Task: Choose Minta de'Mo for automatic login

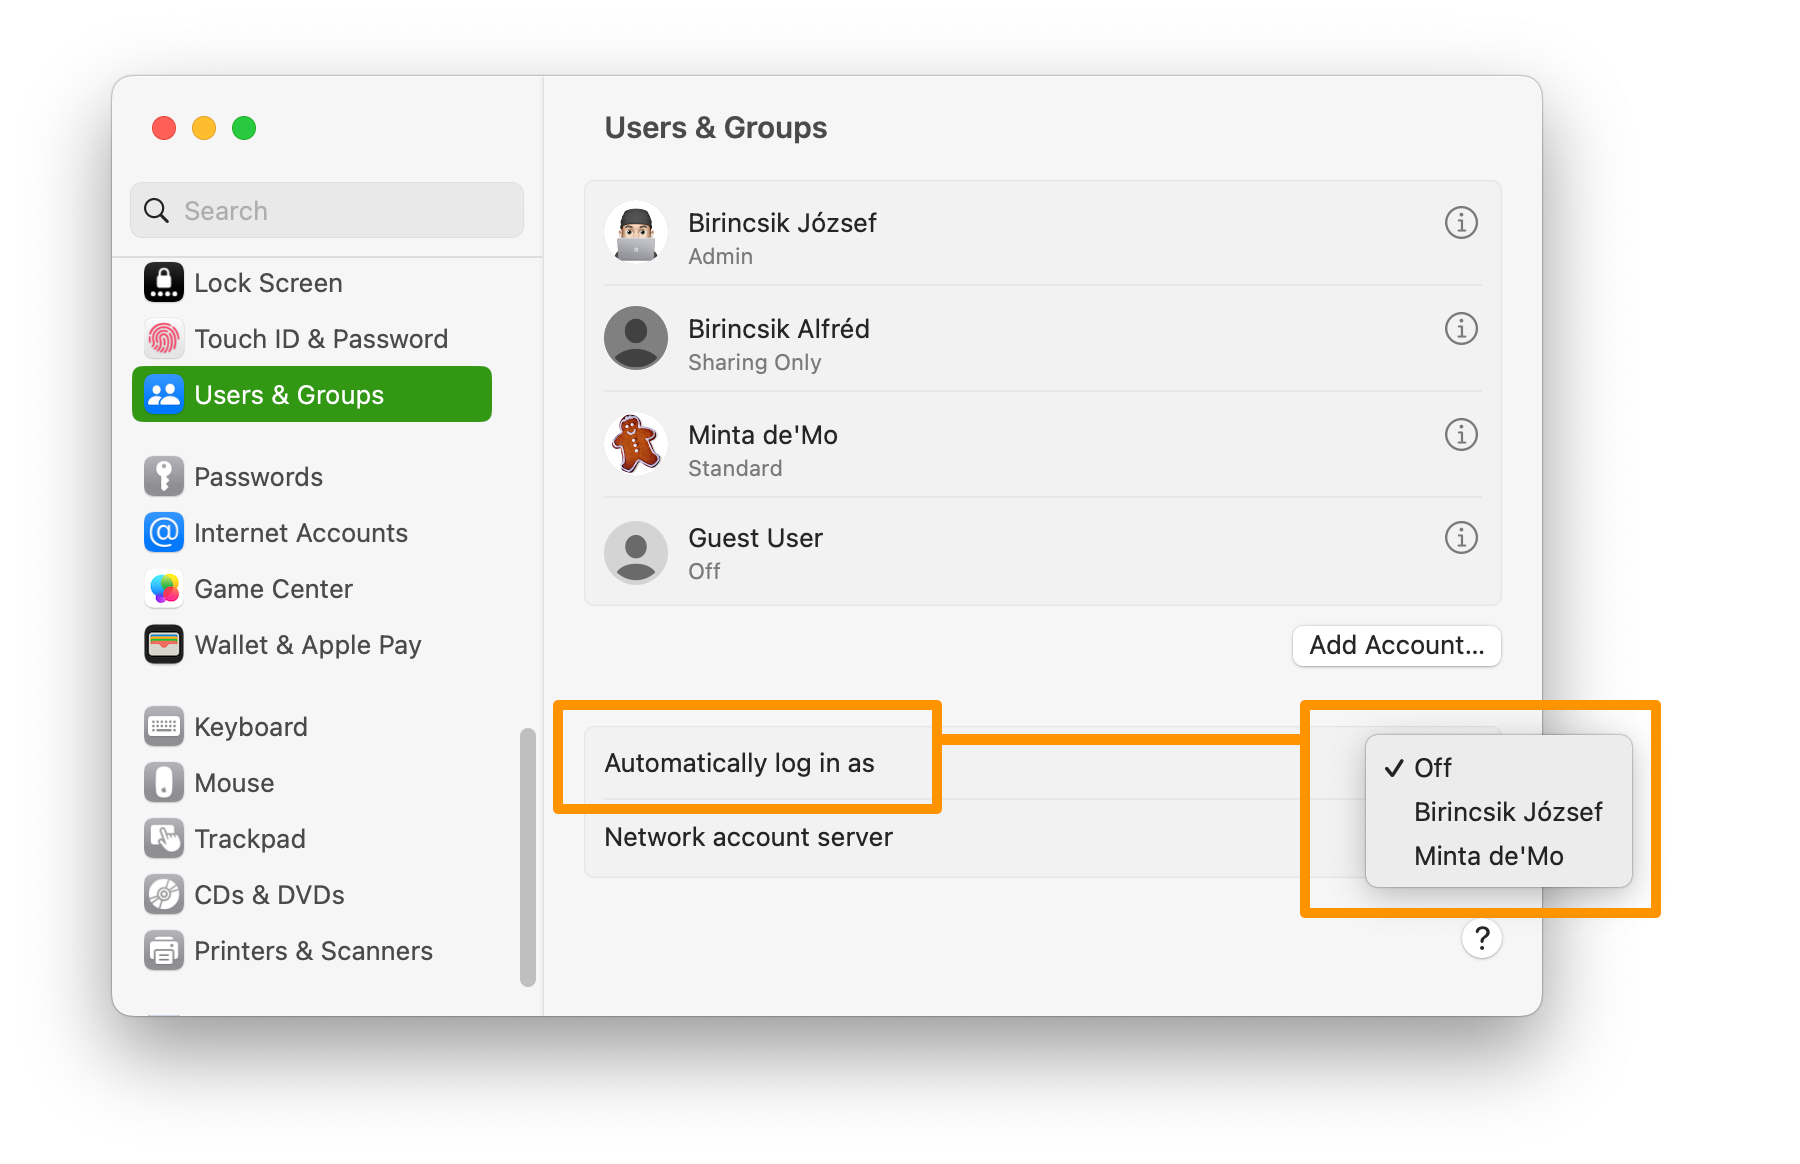Action: click(x=1498, y=855)
